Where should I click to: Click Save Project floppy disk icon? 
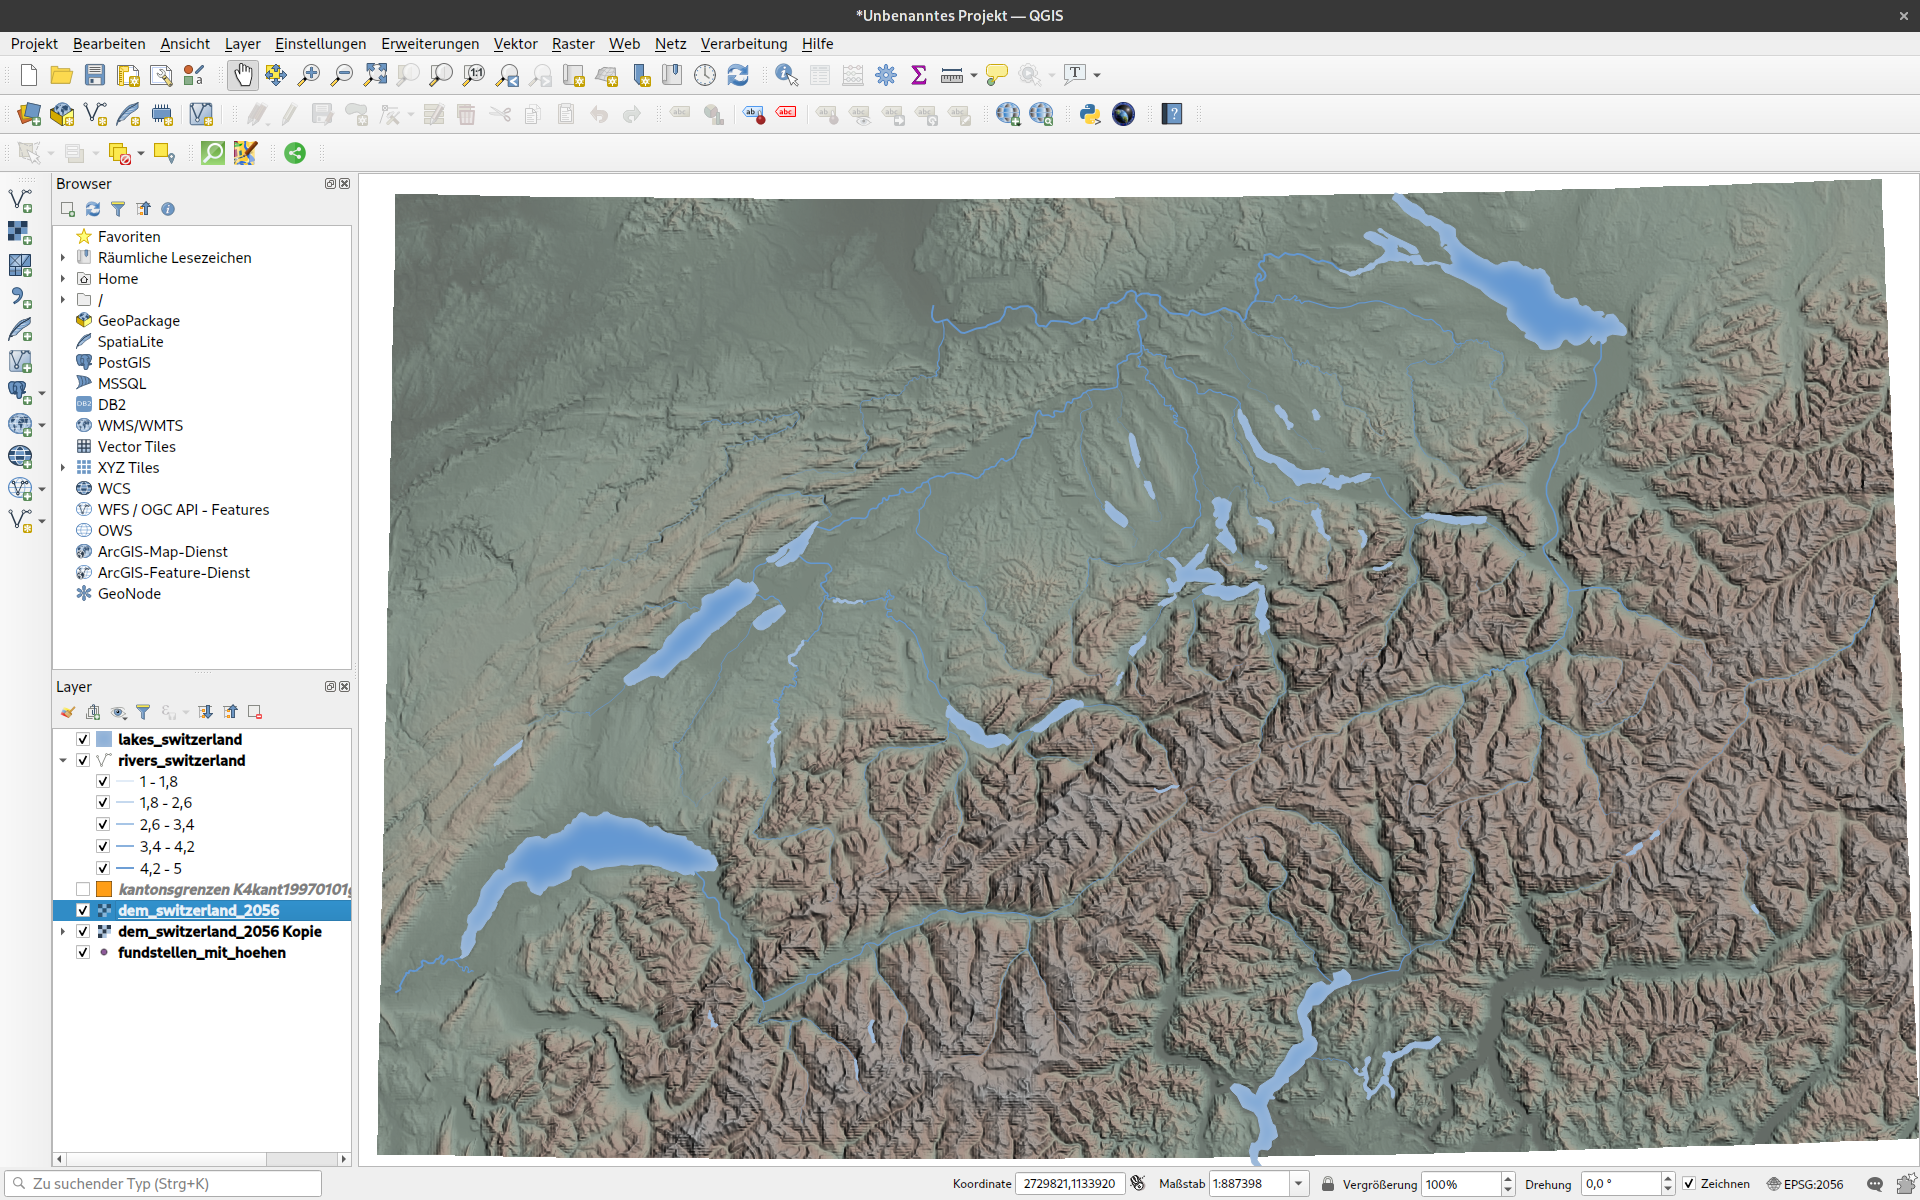coord(95,75)
